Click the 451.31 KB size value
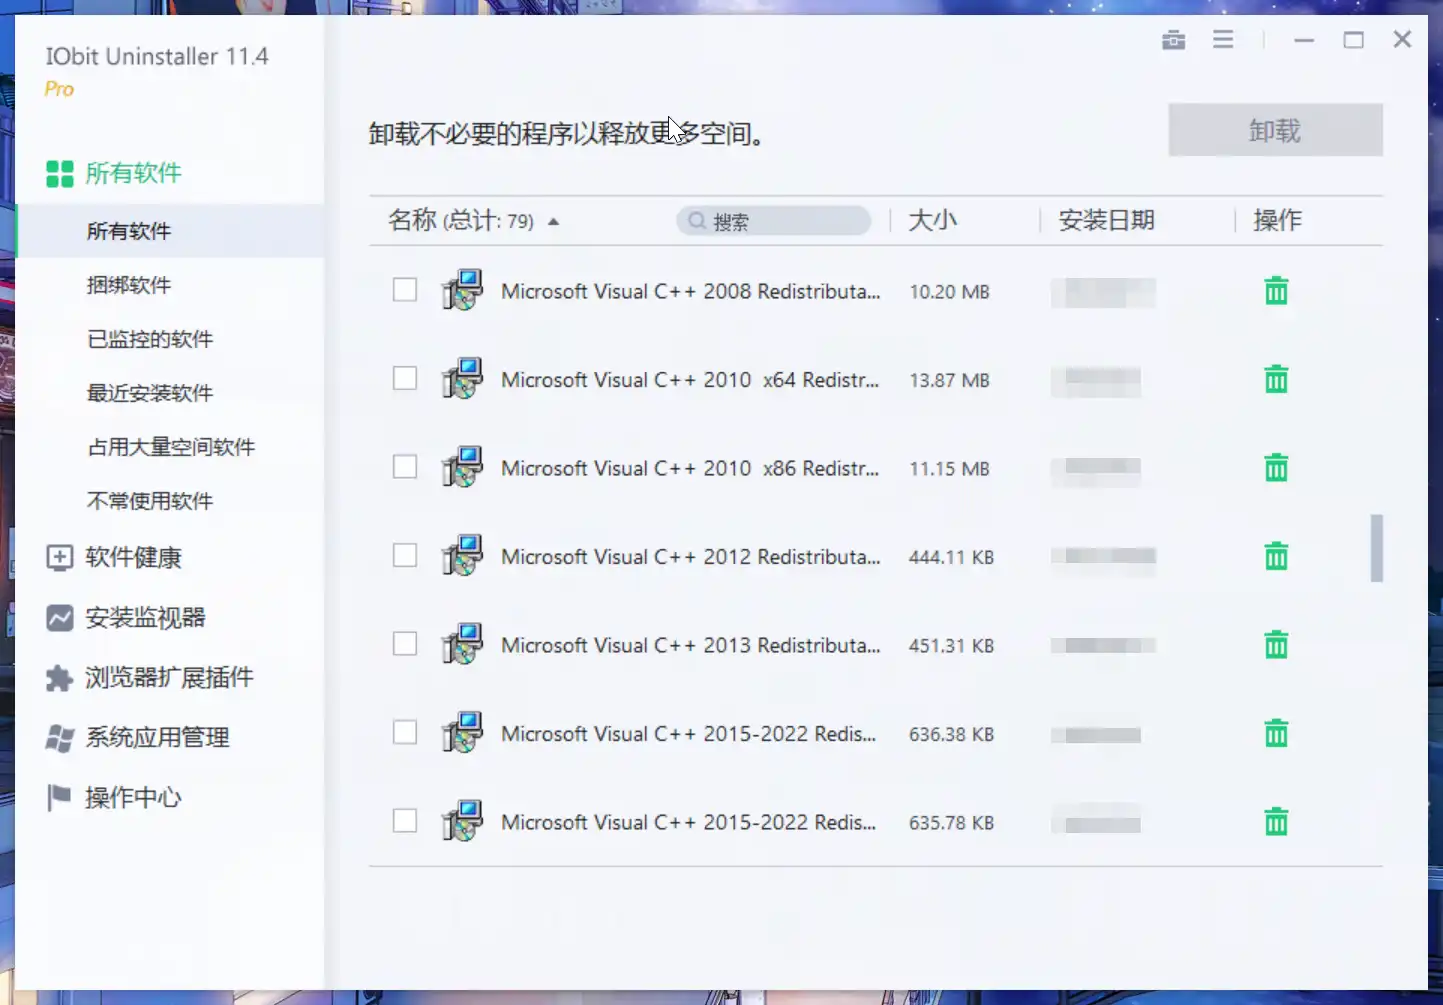The height and width of the screenshot is (1005, 1443). 951,646
